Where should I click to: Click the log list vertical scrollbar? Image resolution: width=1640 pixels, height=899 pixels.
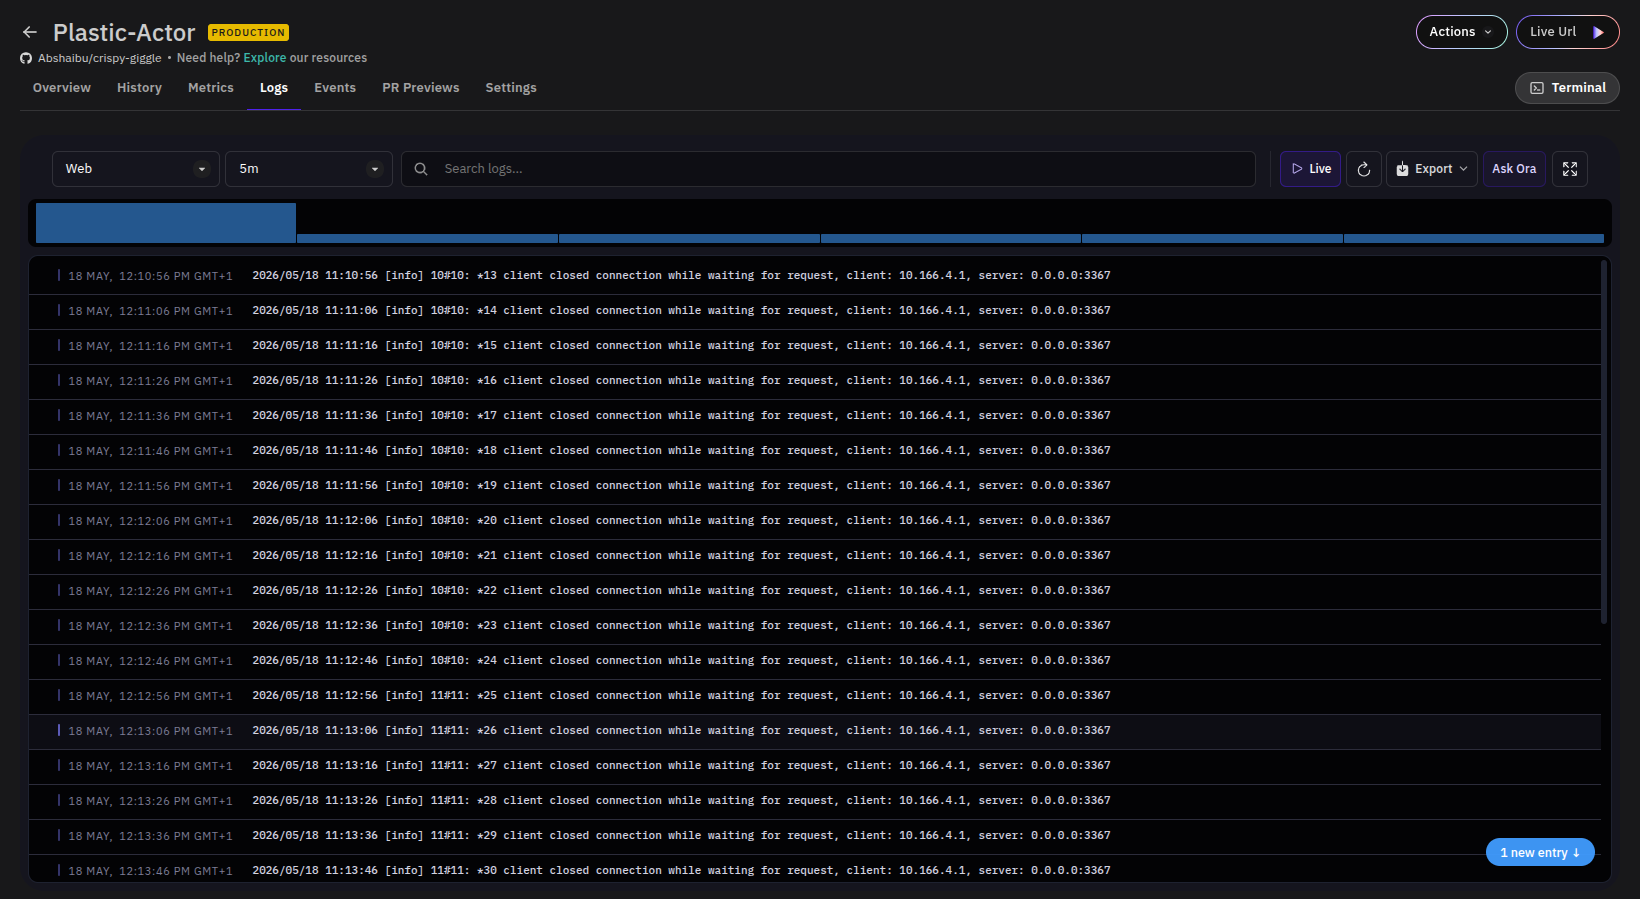1604,440
